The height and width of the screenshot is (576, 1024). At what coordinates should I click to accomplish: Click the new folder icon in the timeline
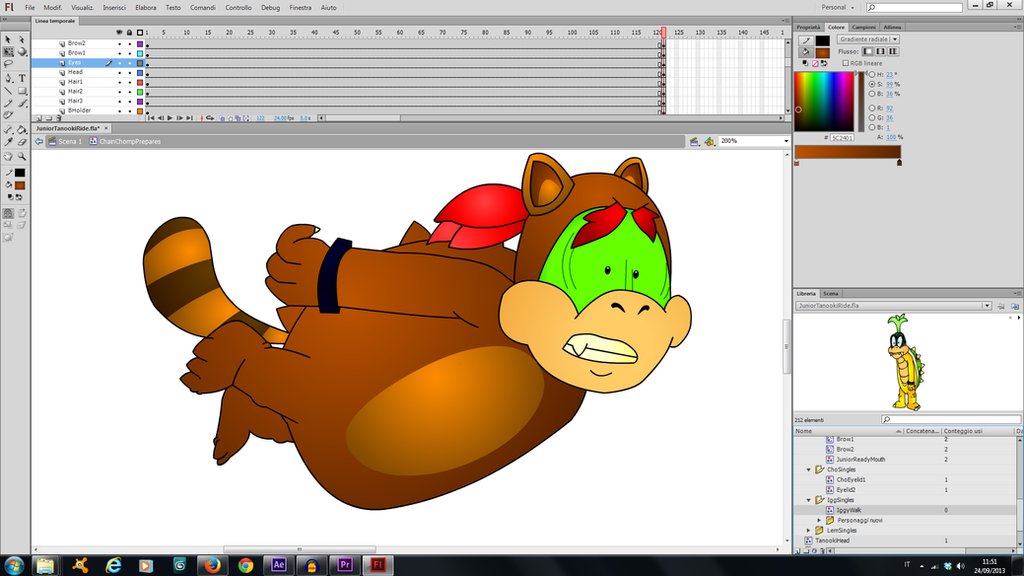(48, 119)
